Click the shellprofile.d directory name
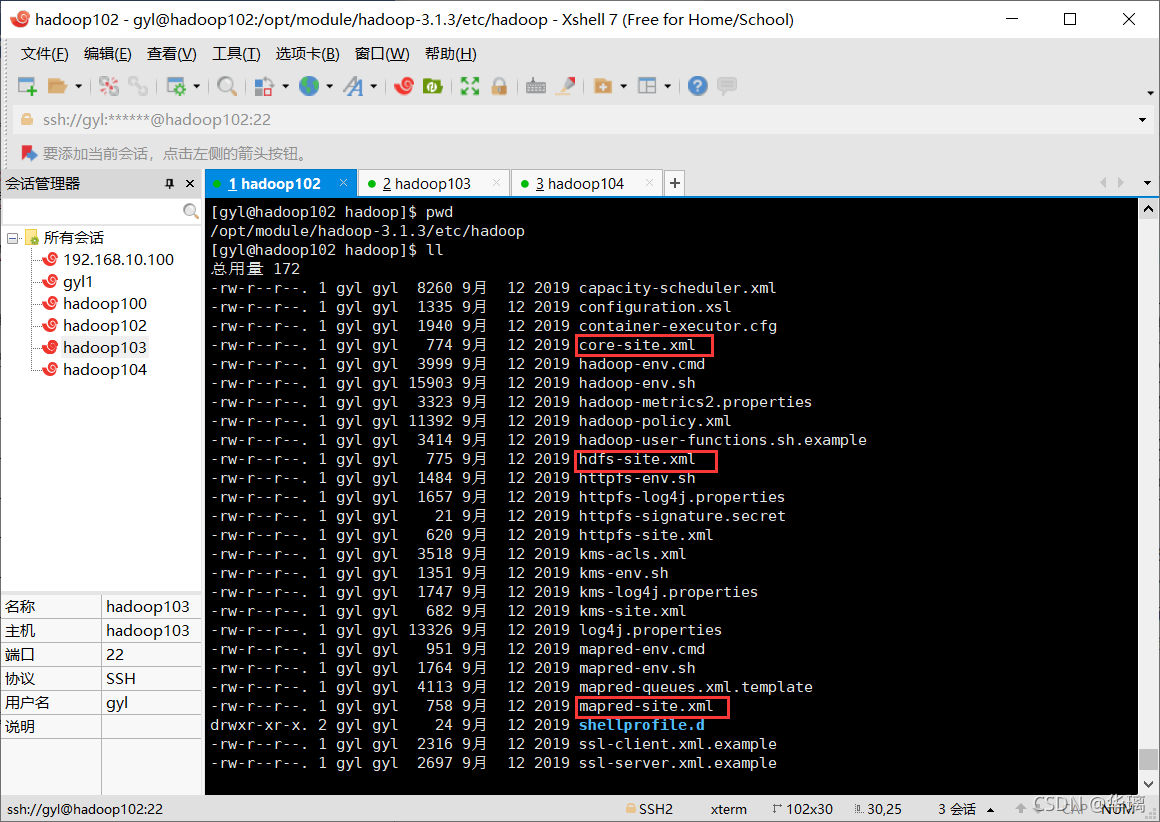This screenshot has height=822, width=1160. pos(641,725)
